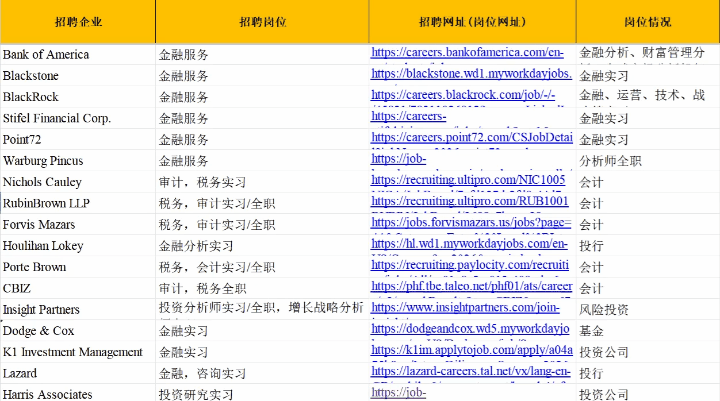Screen dimensions: 720x401
Task: Open the Nichols Cauley ultipro NIC1005 link
Action: click(468, 180)
